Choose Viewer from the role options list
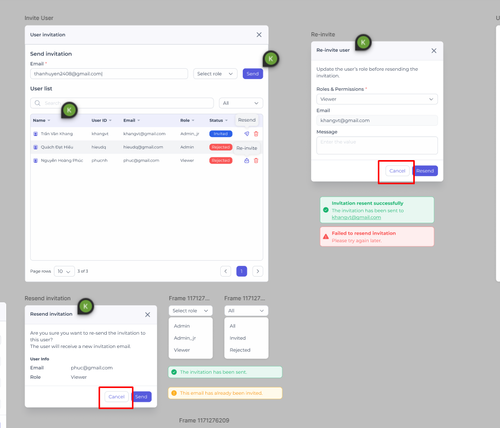Screen dimensions: 500x428 [x=182, y=350]
